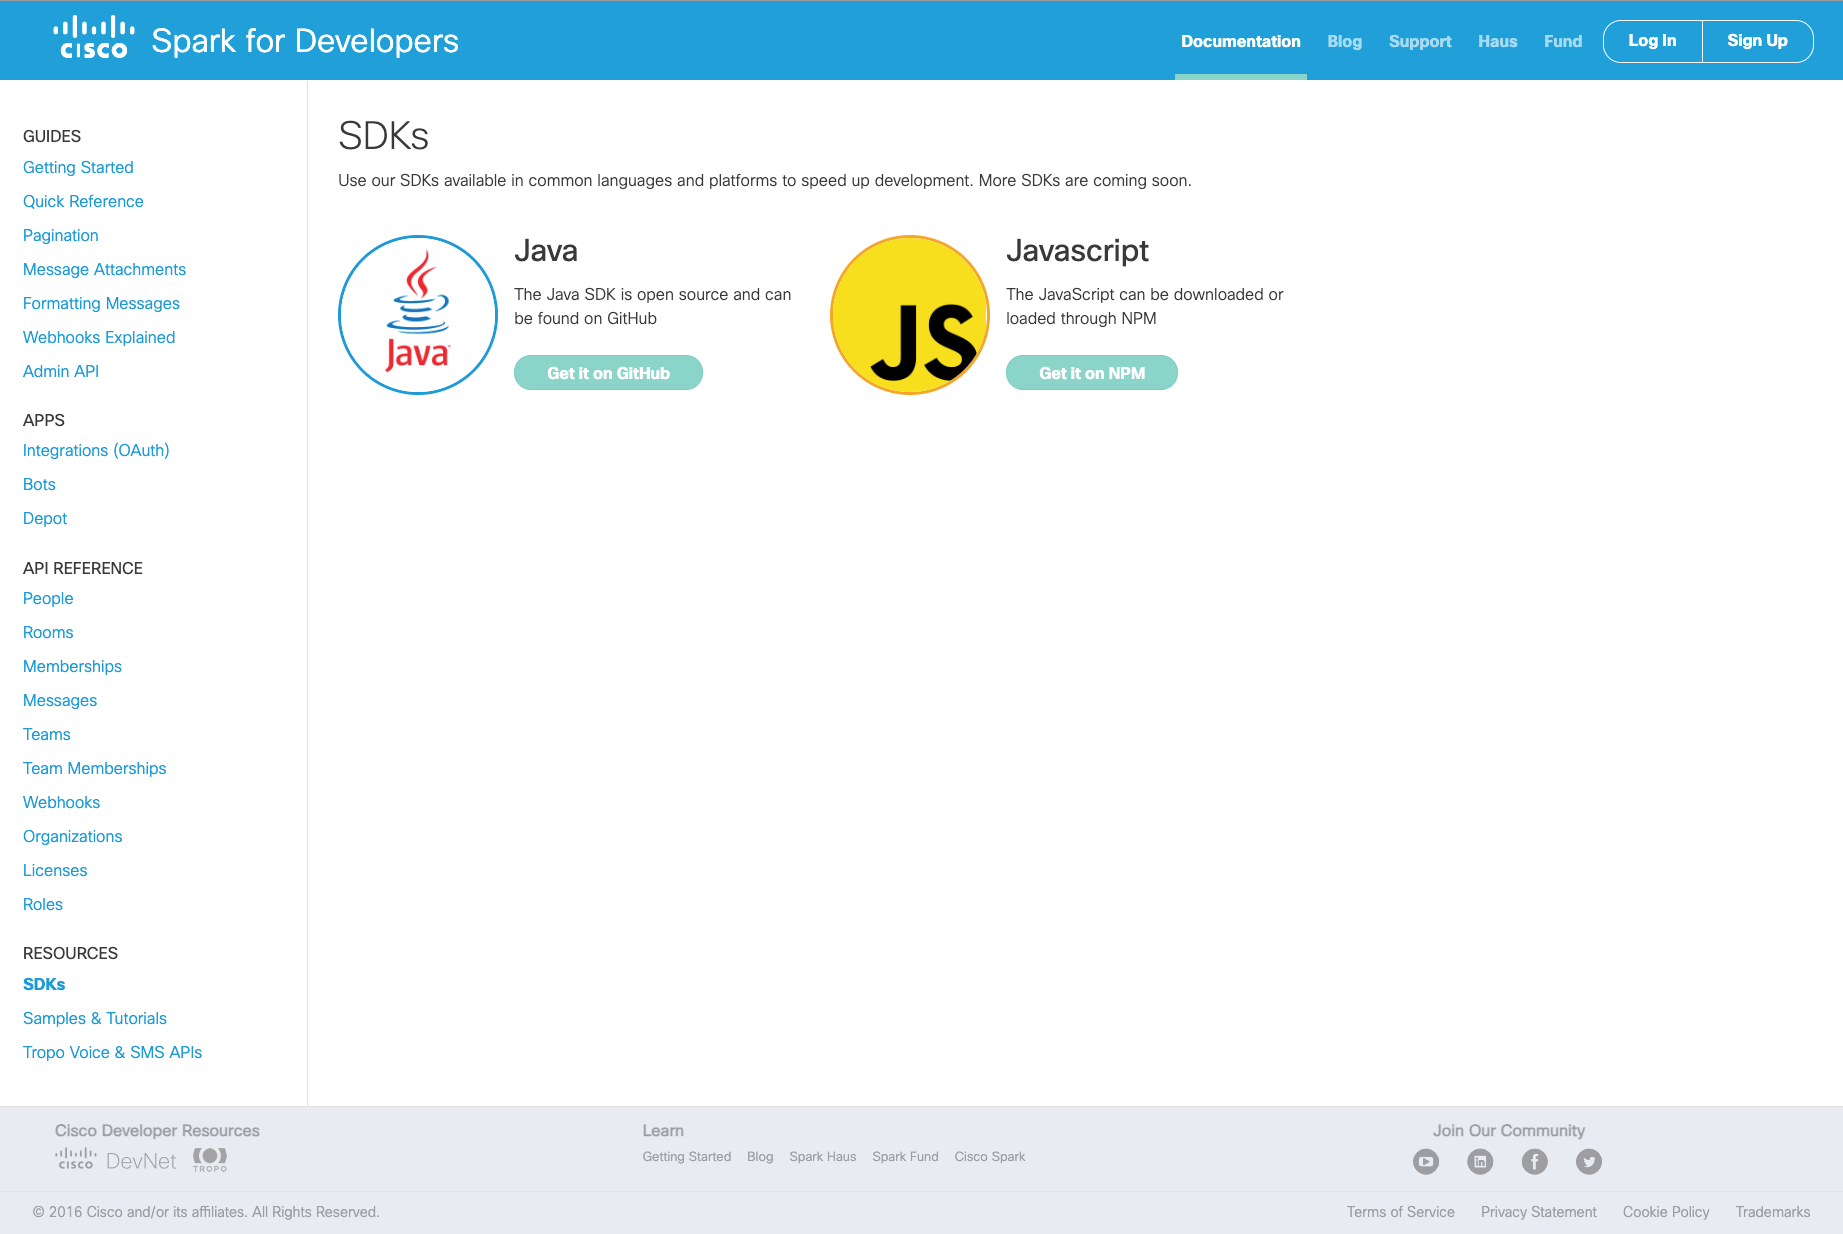Click the yellow JS logo icon
1843x1234 pixels.
point(910,315)
